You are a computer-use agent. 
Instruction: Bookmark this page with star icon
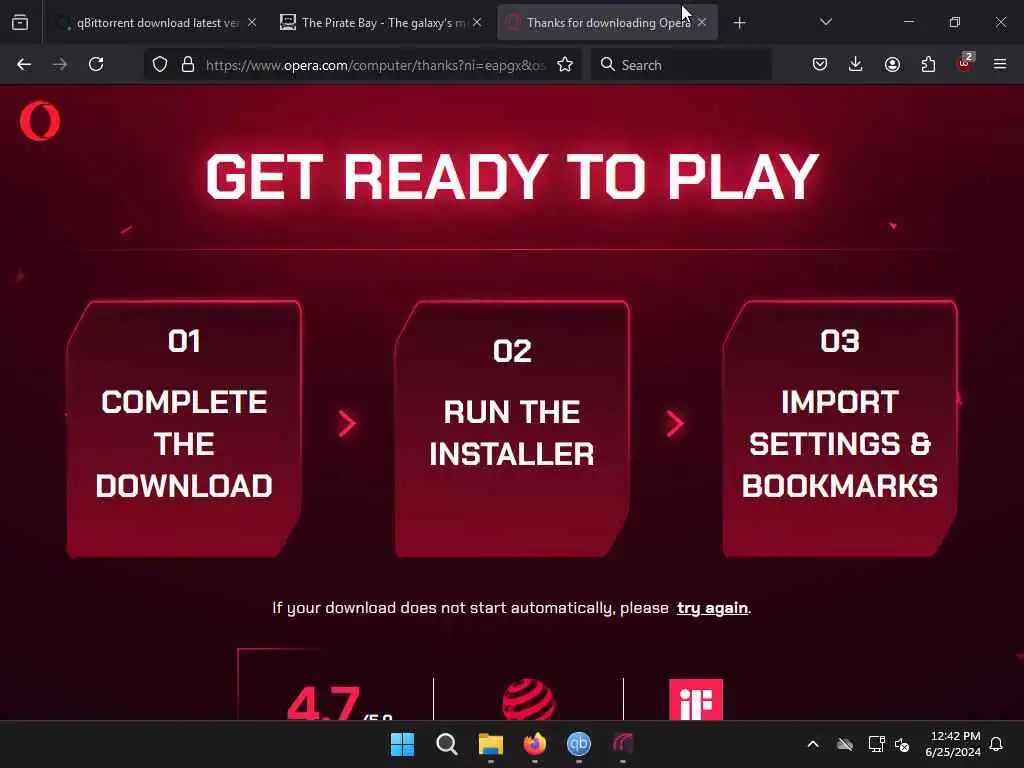pos(565,65)
